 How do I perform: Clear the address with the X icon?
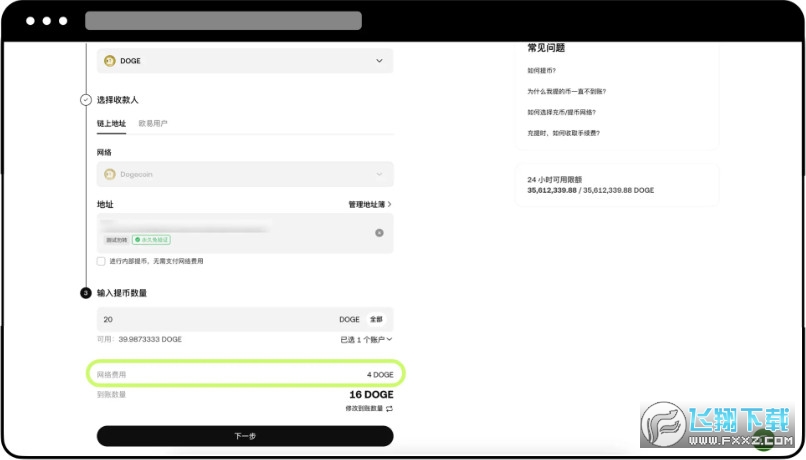point(379,233)
